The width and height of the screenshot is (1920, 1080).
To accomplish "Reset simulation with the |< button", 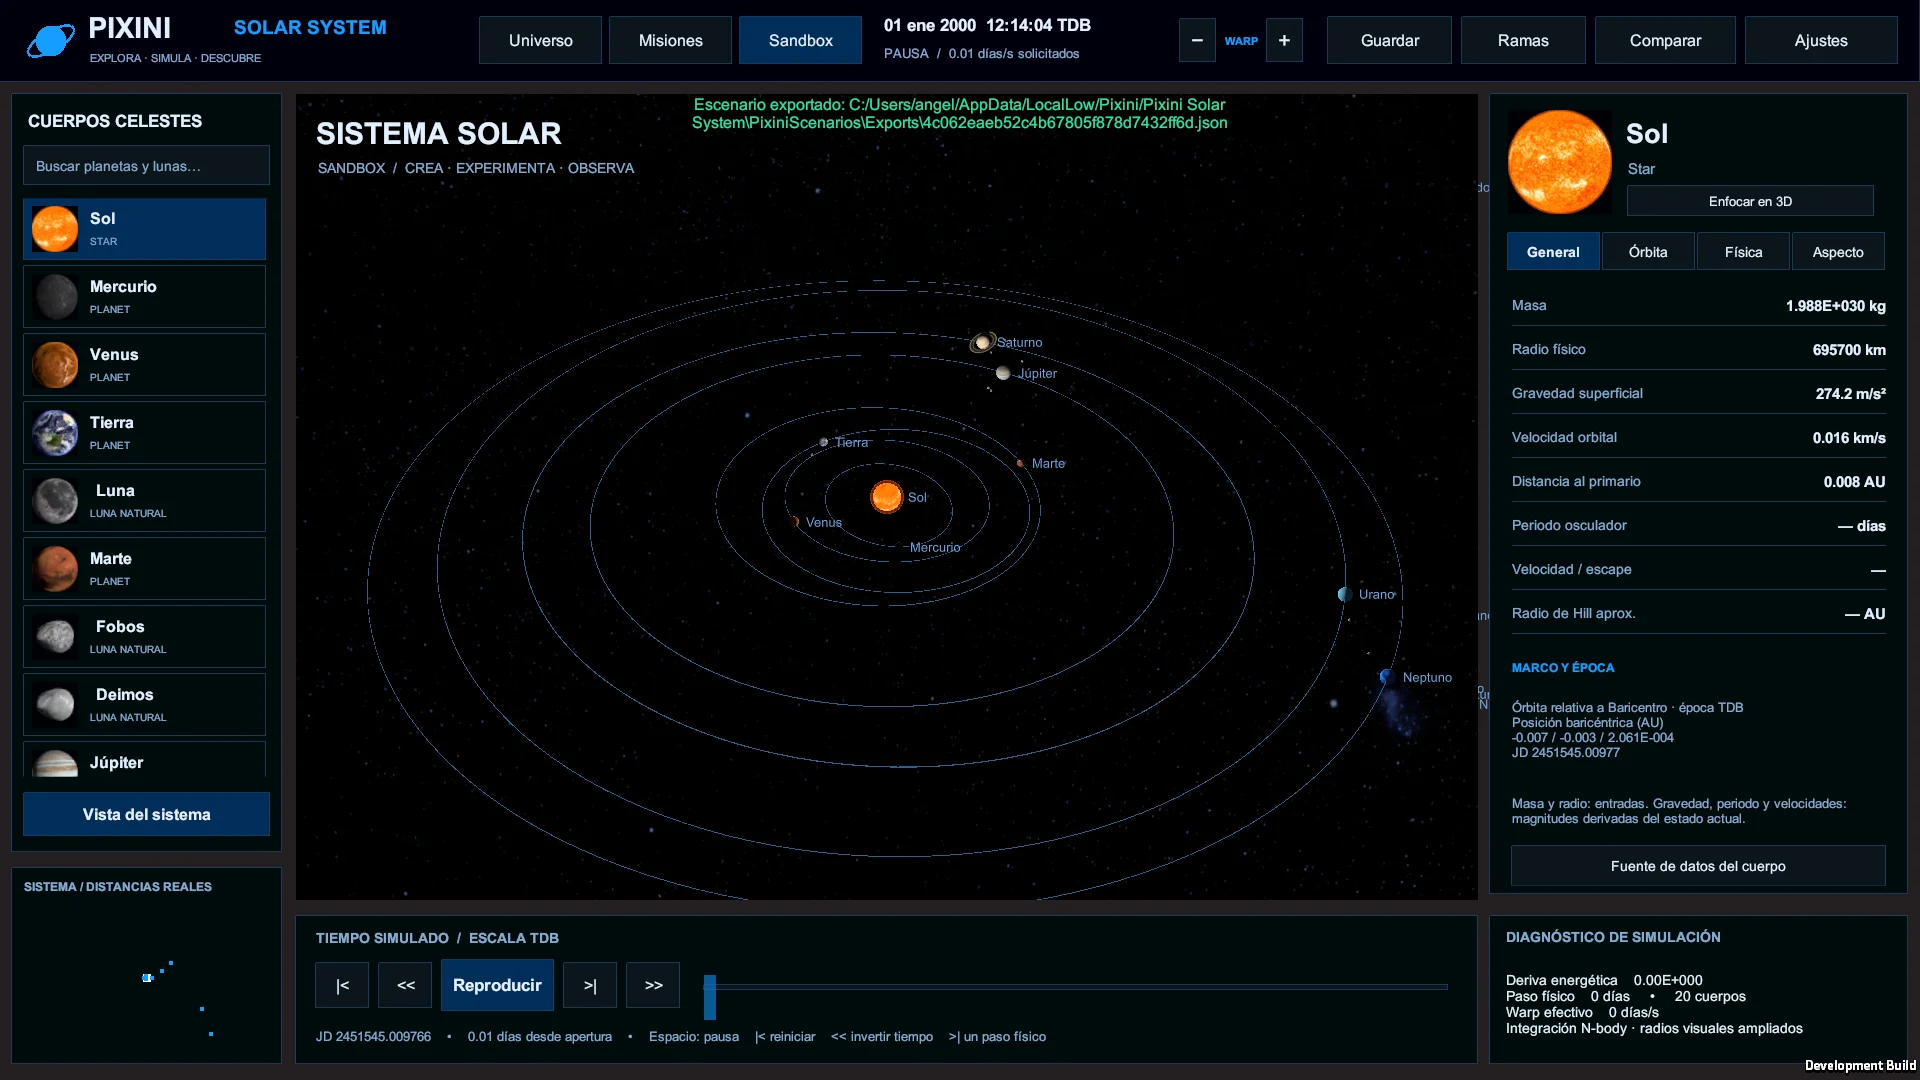I will pyautogui.click(x=342, y=985).
